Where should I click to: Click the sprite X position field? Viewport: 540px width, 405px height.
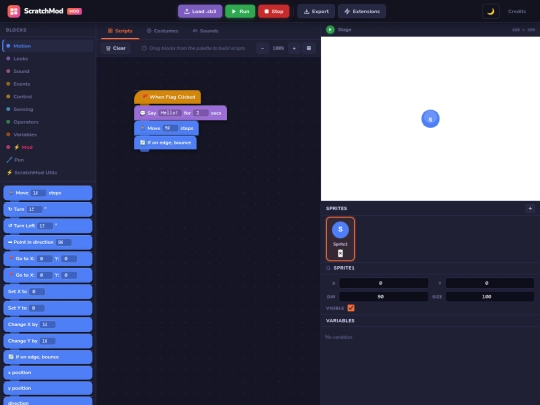383,283
